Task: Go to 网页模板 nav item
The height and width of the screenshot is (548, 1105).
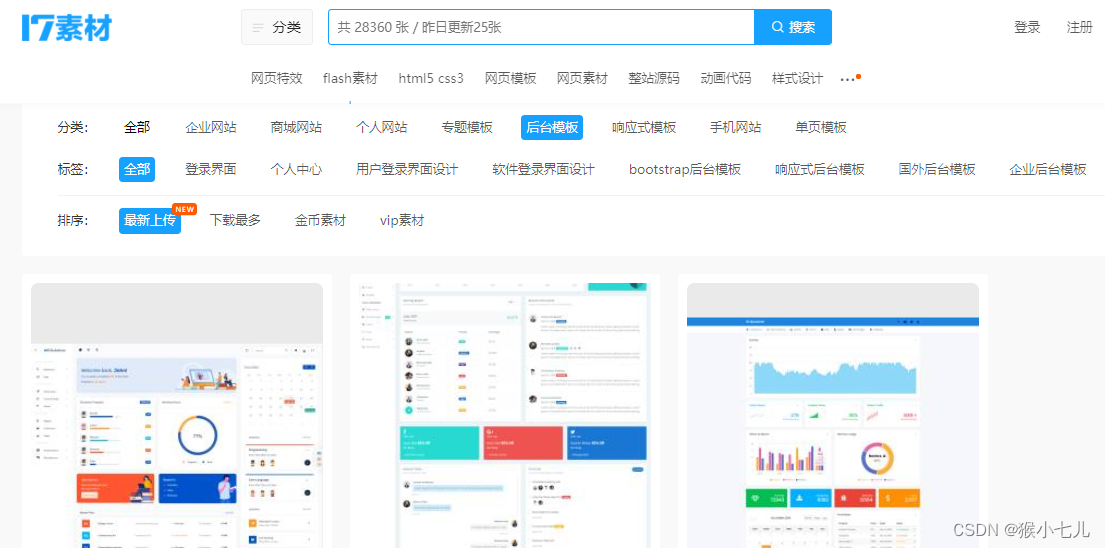Action: (x=510, y=78)
